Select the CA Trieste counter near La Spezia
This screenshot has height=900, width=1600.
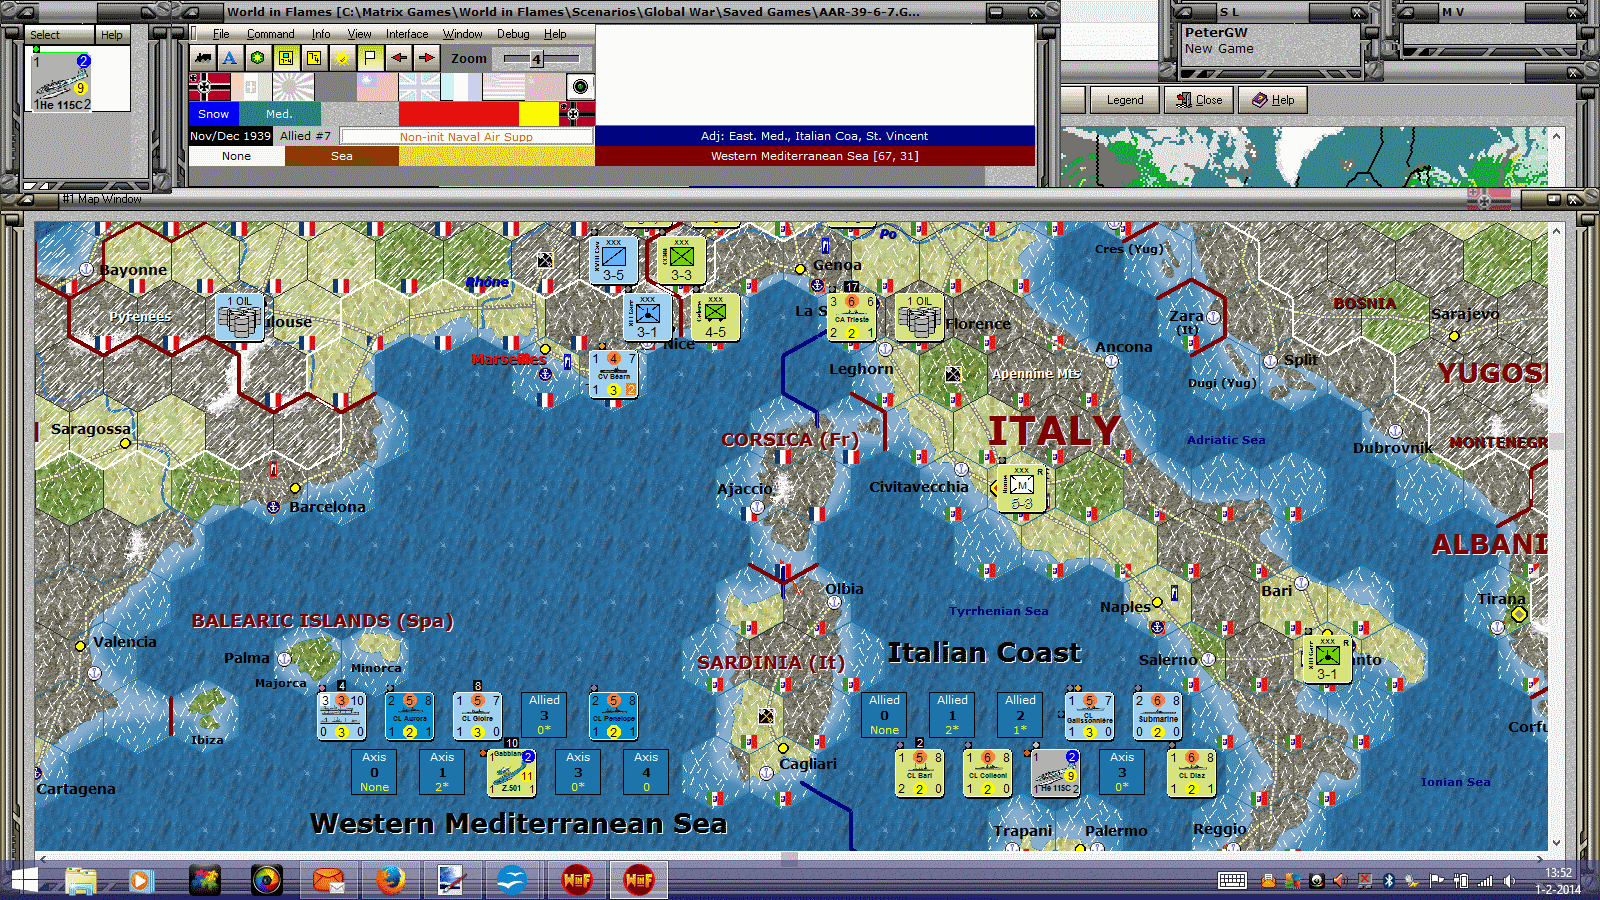pos(851,317)
